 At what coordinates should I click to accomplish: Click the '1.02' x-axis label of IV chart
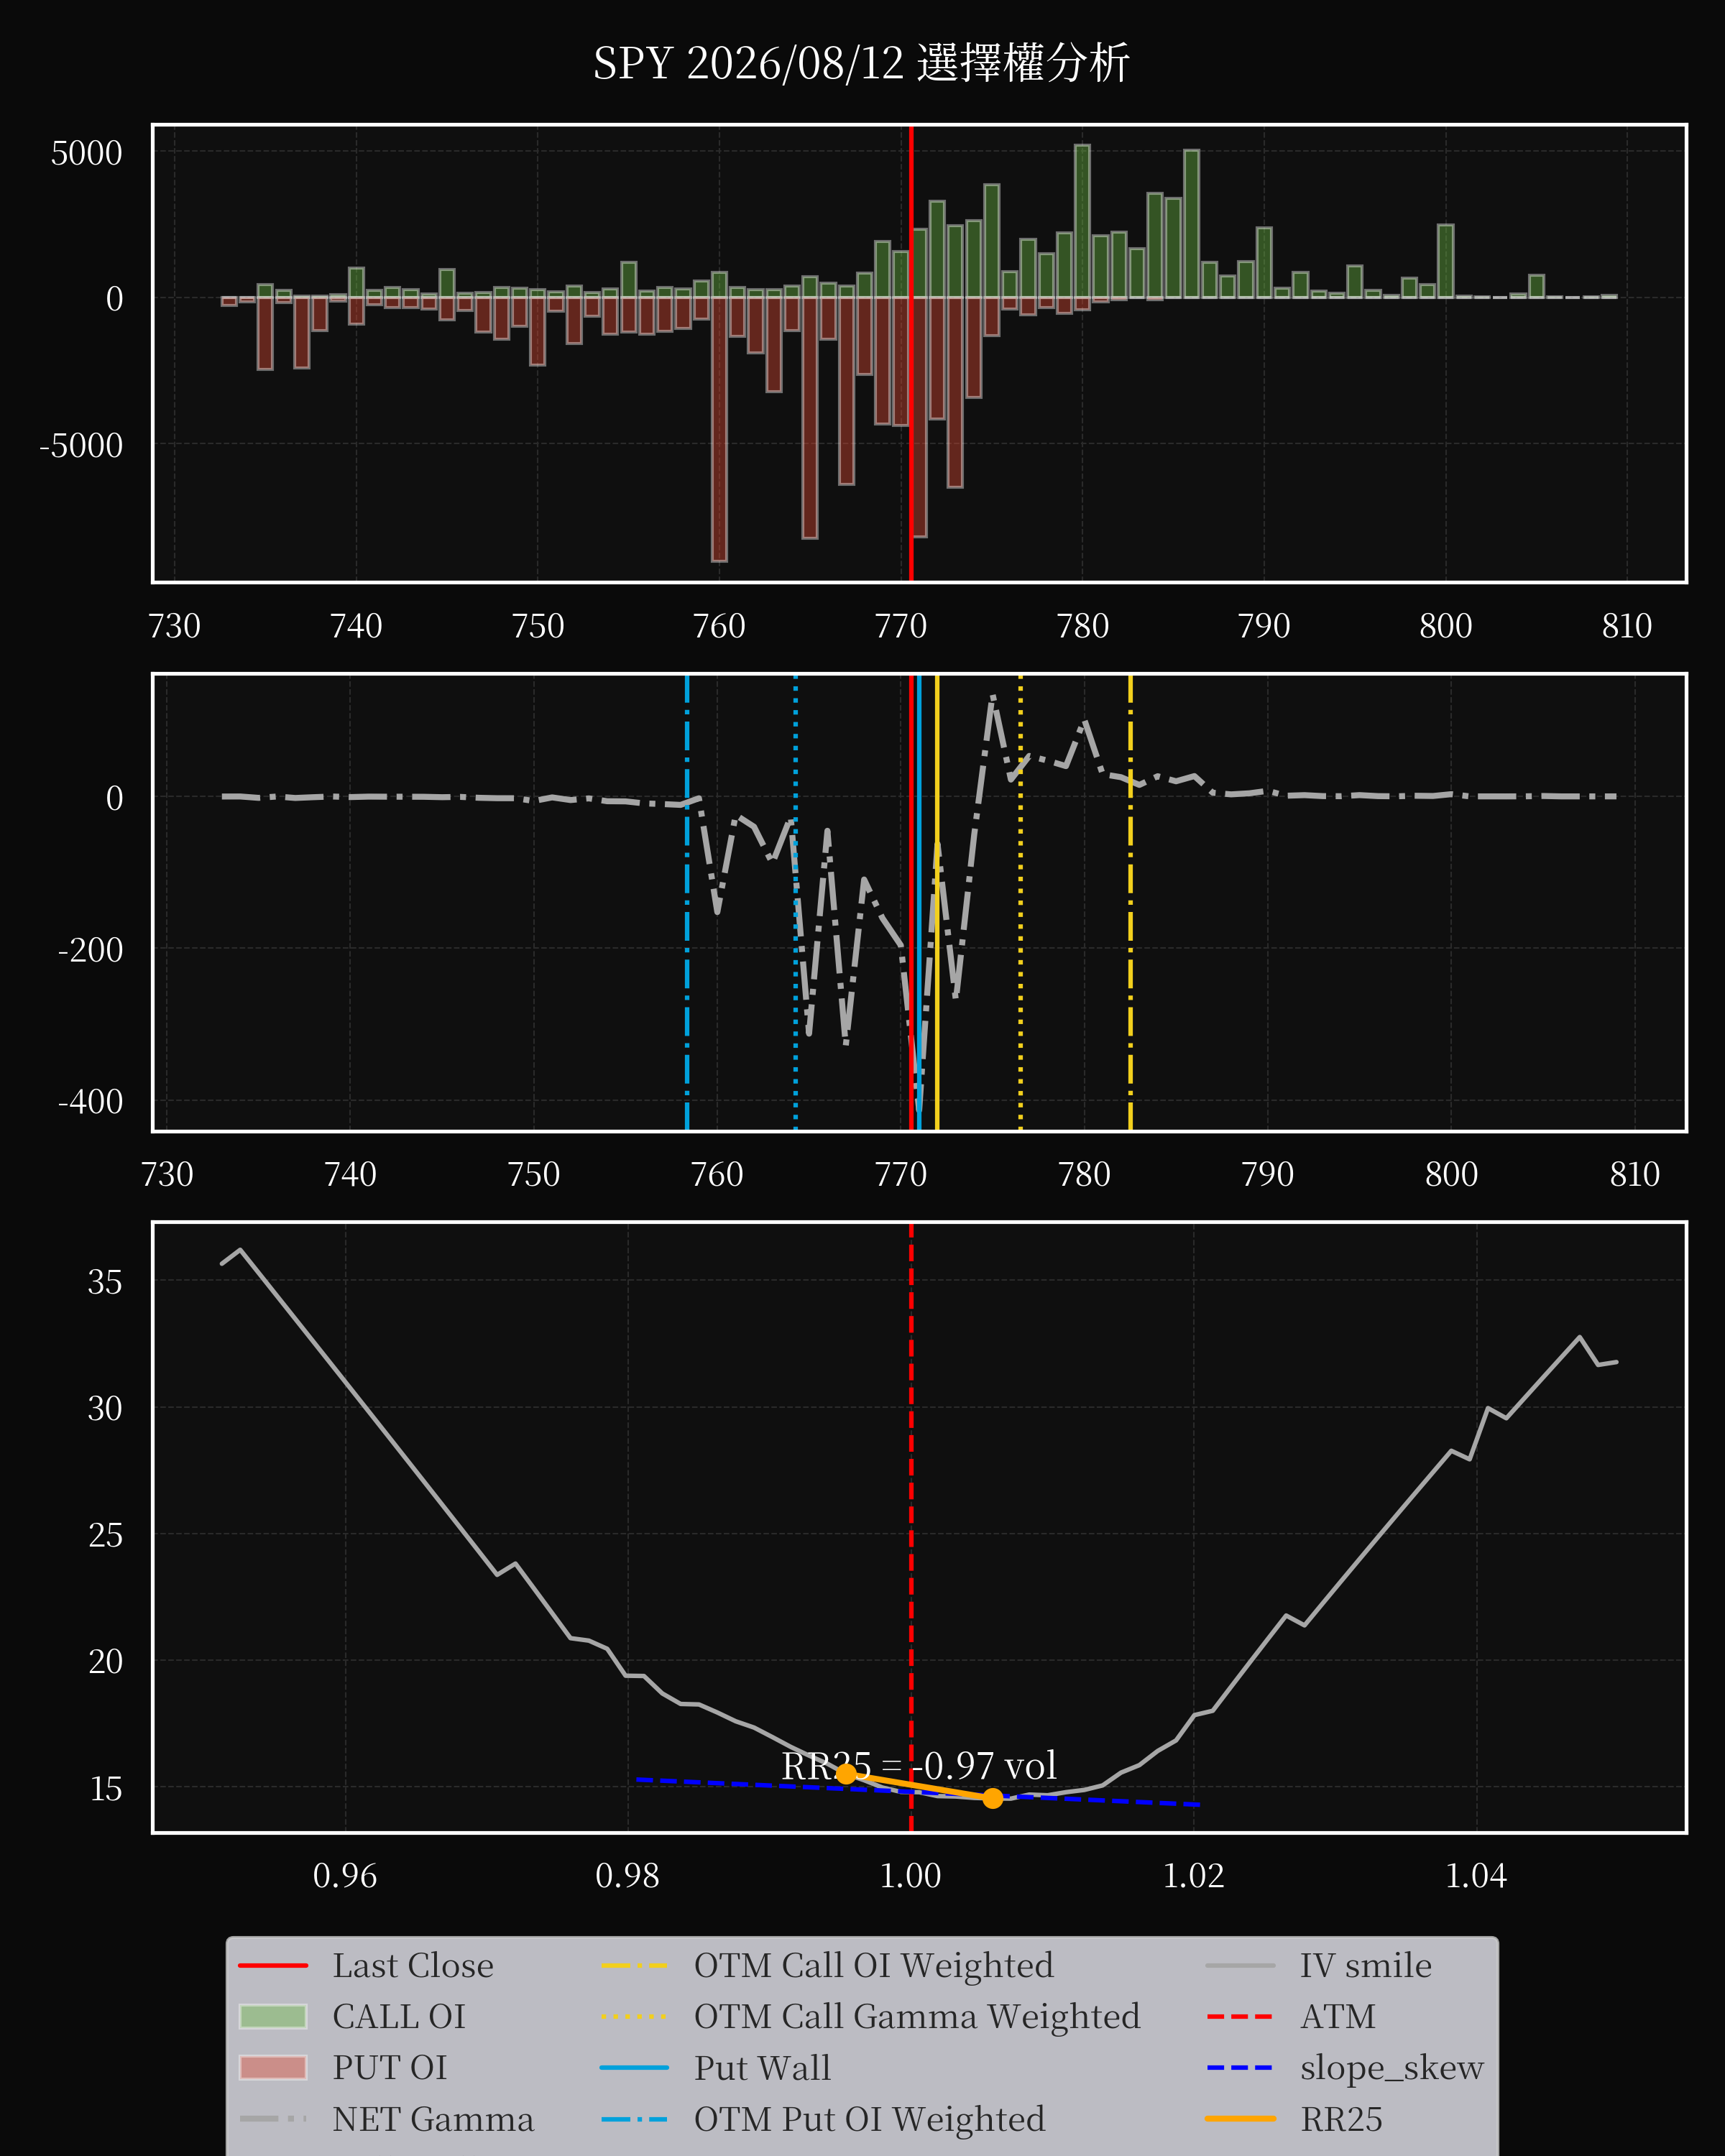(1193, 1875)
